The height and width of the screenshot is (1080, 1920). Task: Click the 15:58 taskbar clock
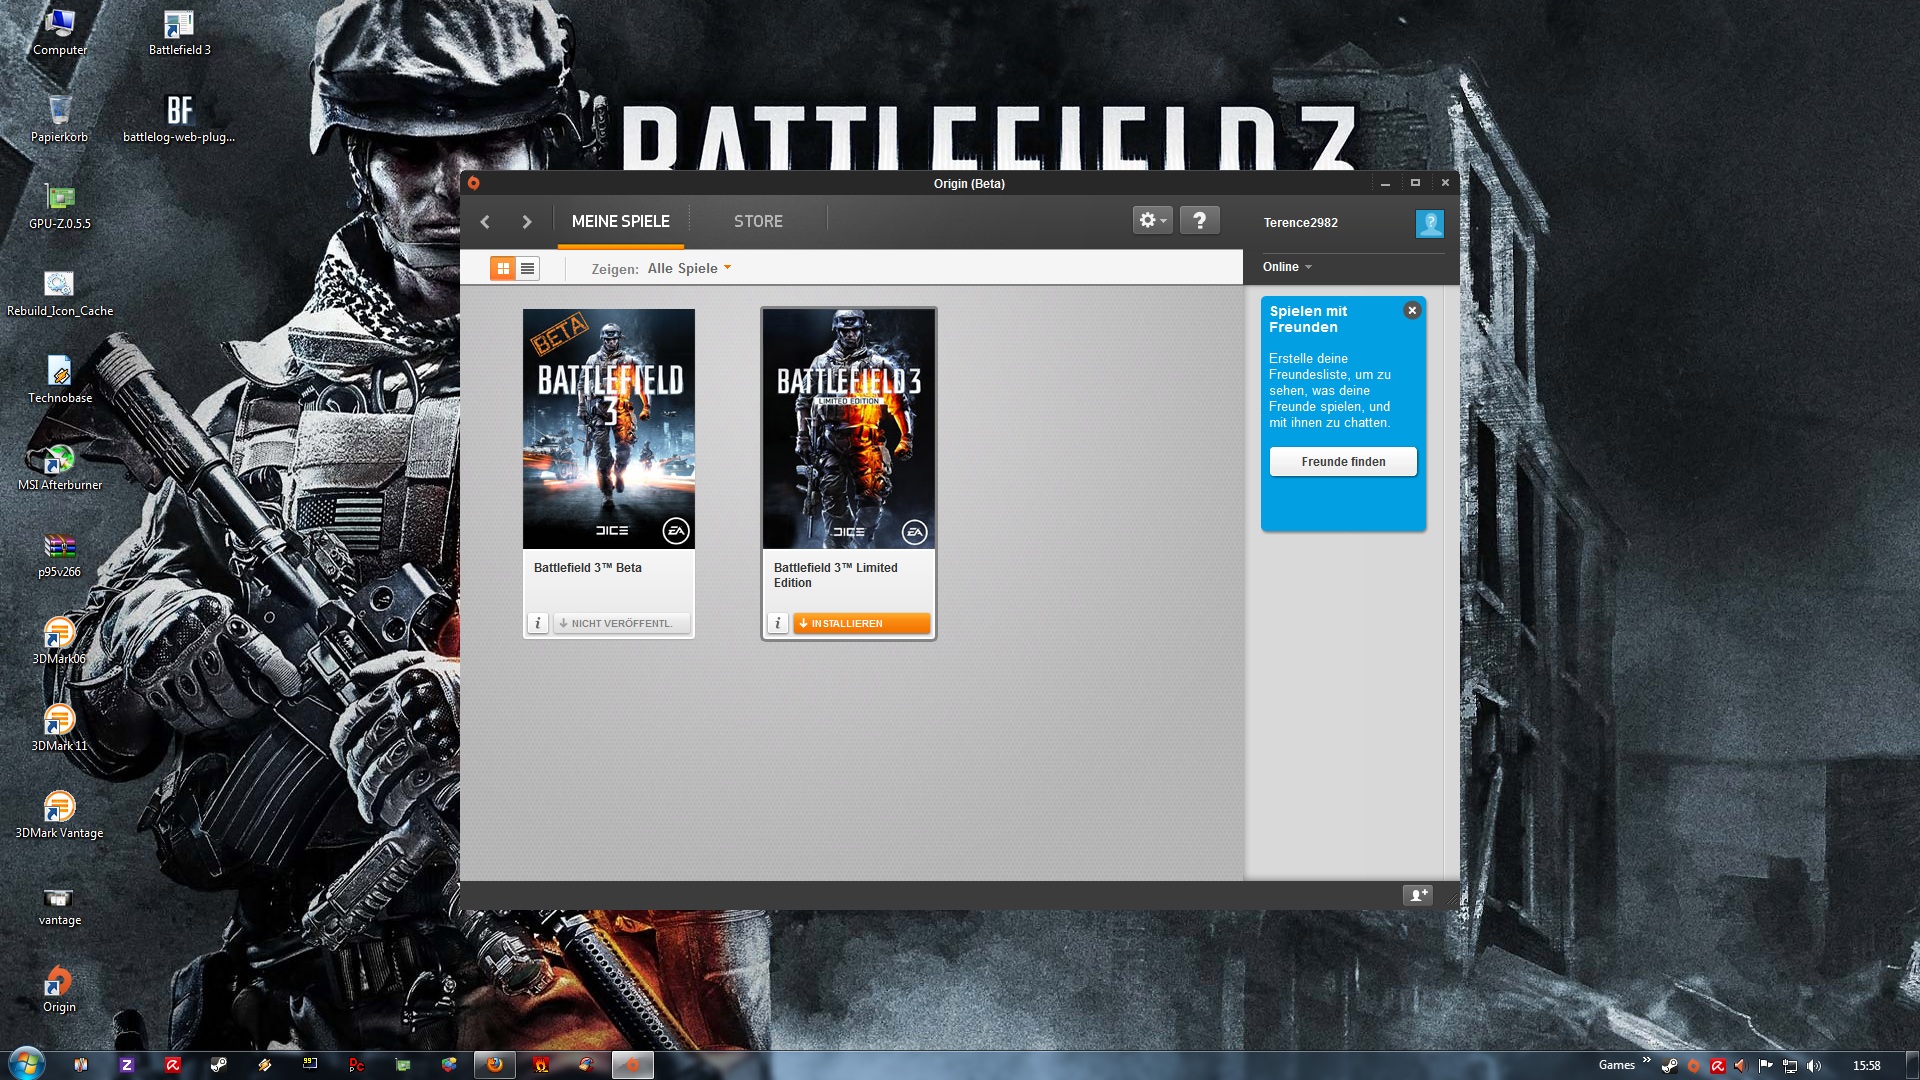tap(1866, 1066)
